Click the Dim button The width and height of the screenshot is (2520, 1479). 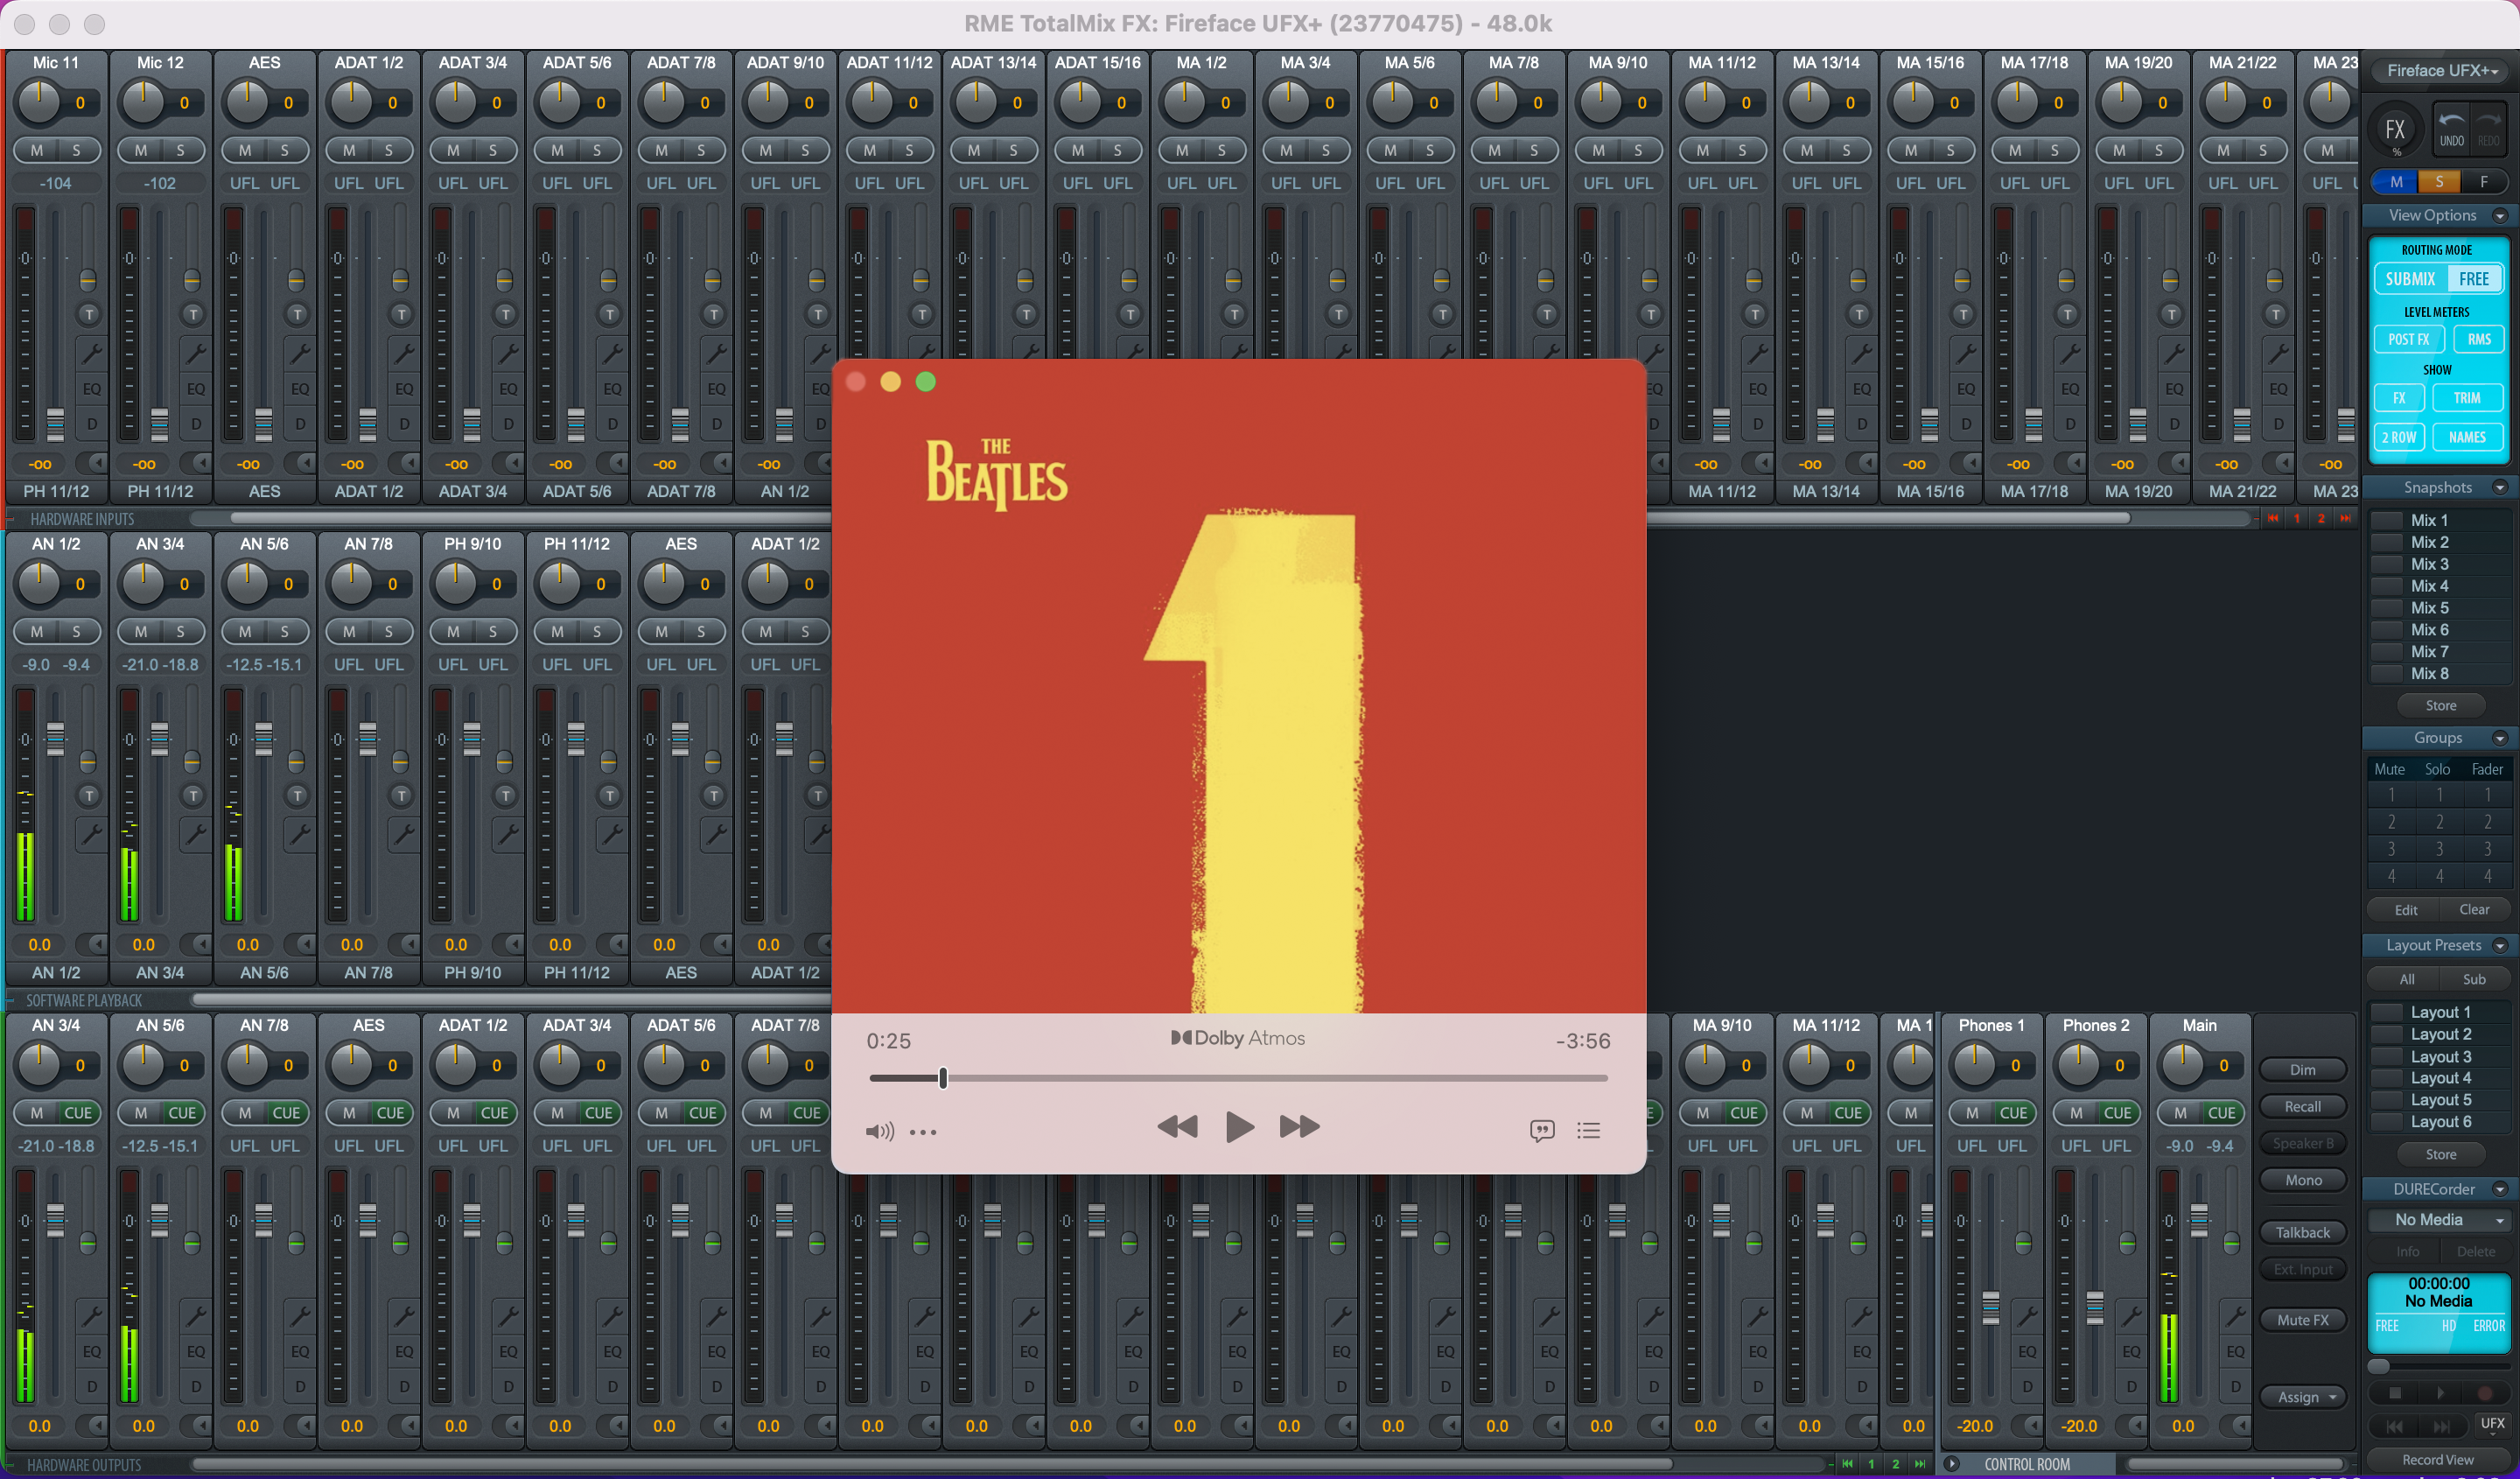coord(2302,1070)
